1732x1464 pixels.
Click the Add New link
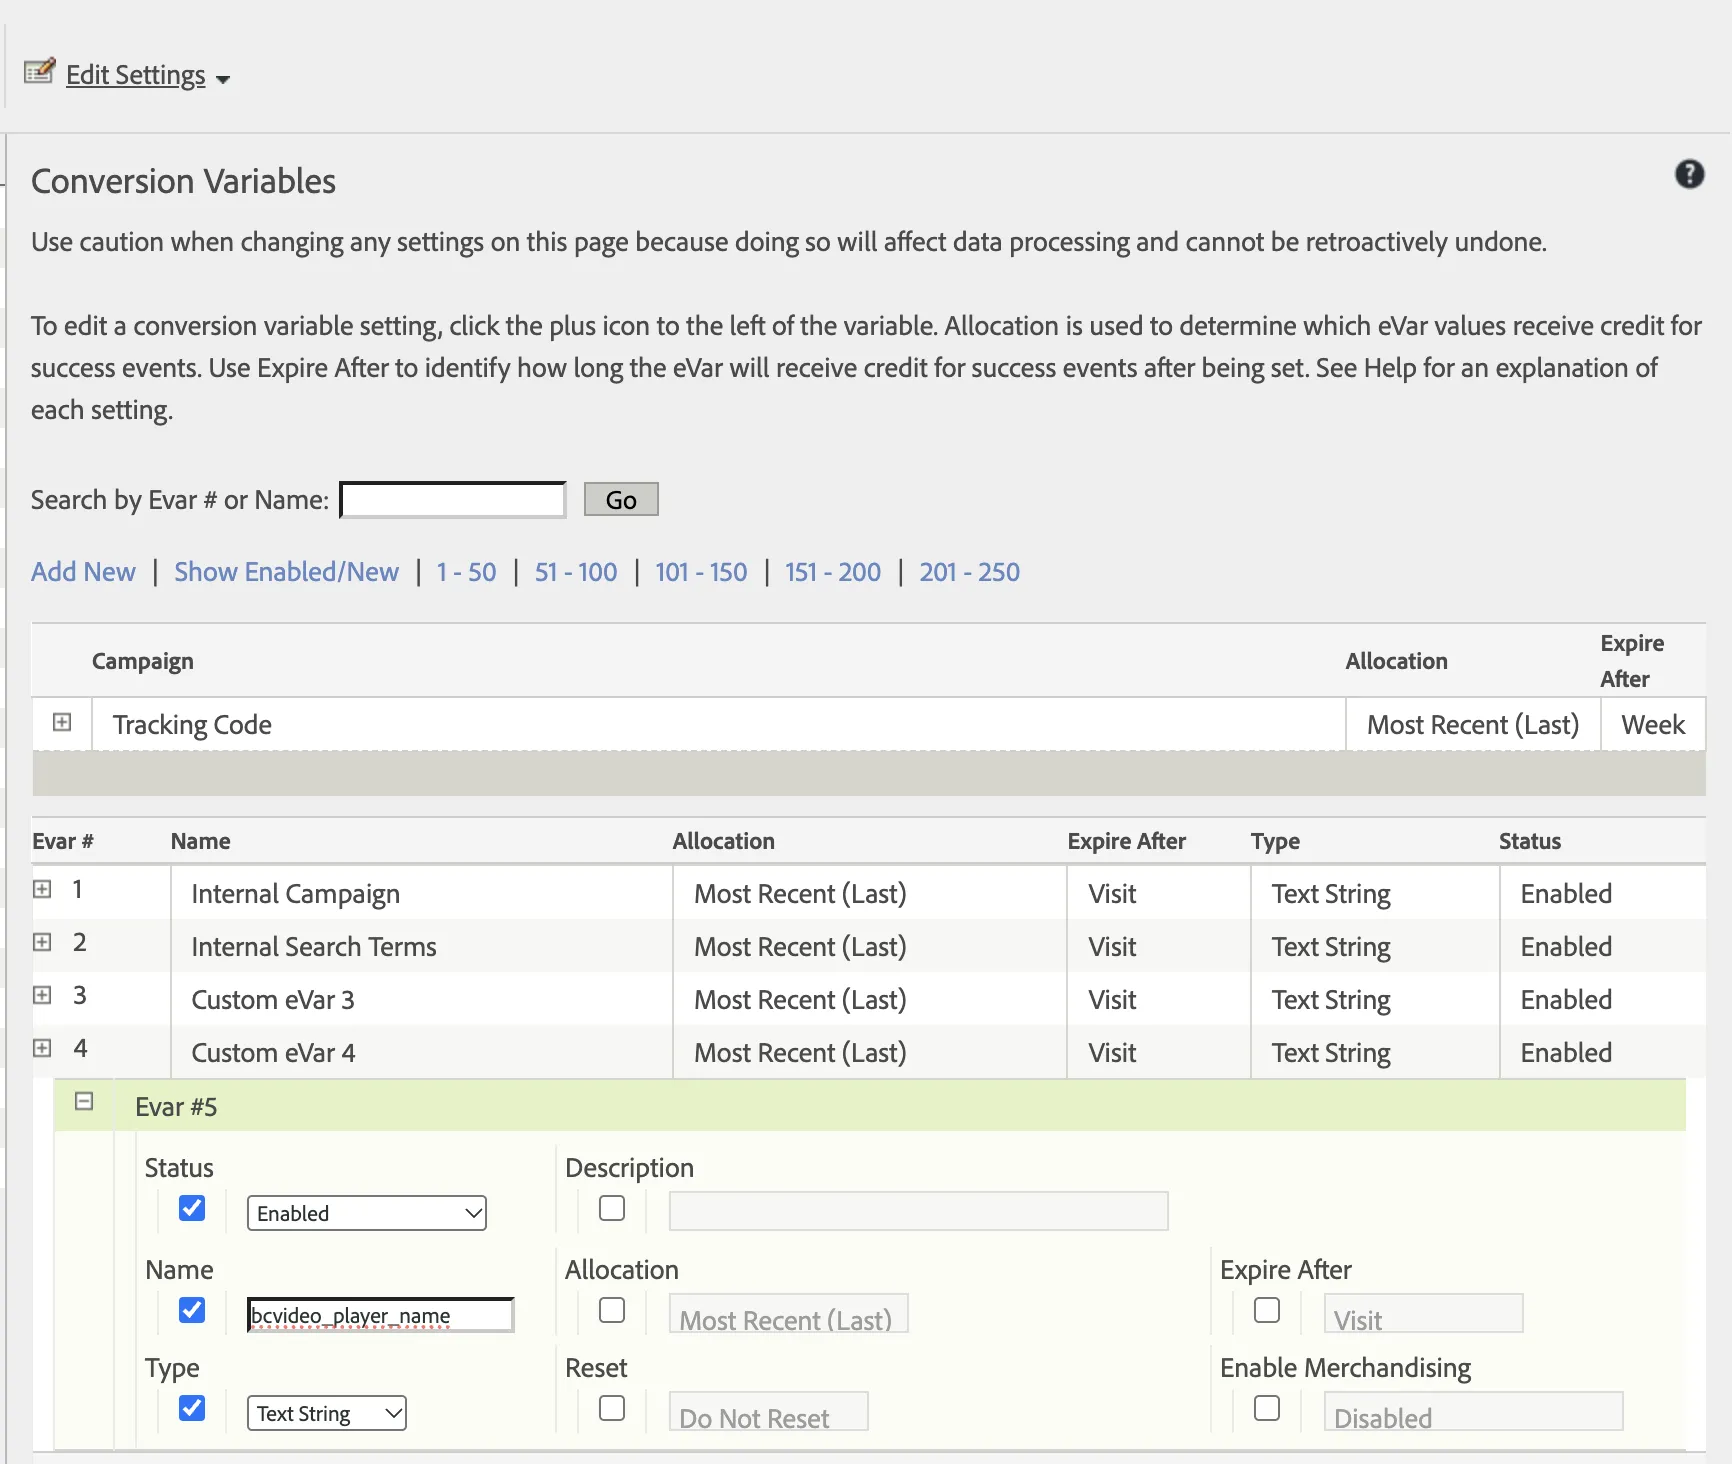83,572
